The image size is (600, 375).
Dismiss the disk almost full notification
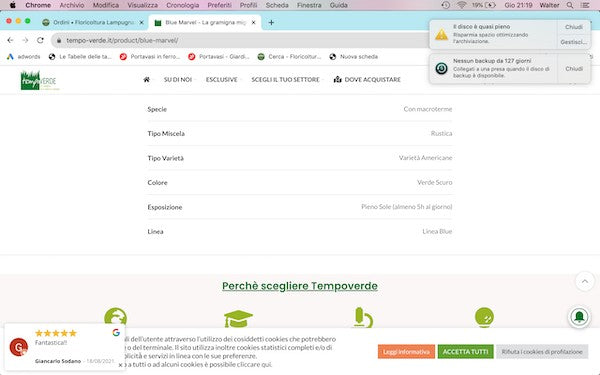pos(574,27)
